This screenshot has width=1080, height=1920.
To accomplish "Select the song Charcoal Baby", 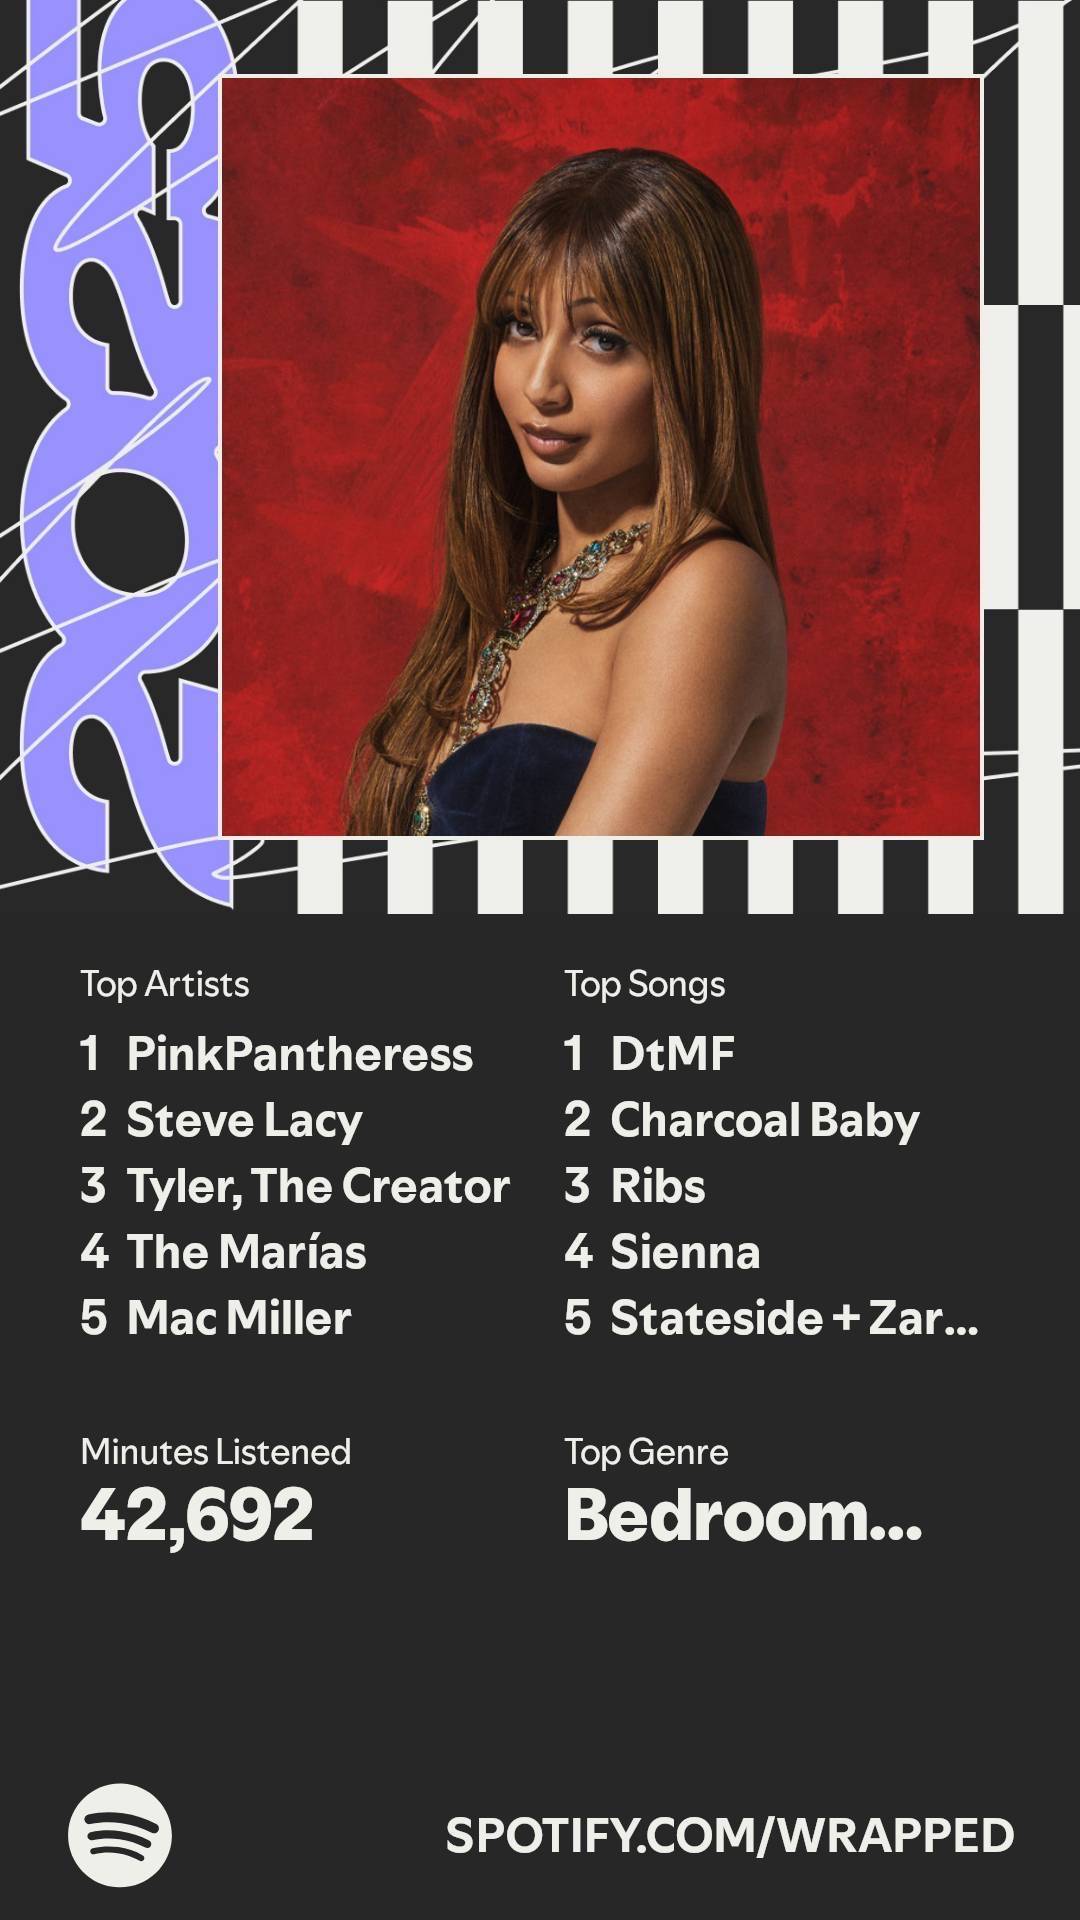I will tap(765, 1120).
